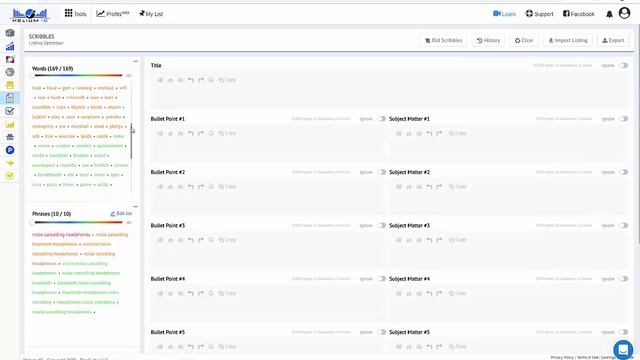Click Edit List in Phrases panel
640x360 pixels.
121,213
